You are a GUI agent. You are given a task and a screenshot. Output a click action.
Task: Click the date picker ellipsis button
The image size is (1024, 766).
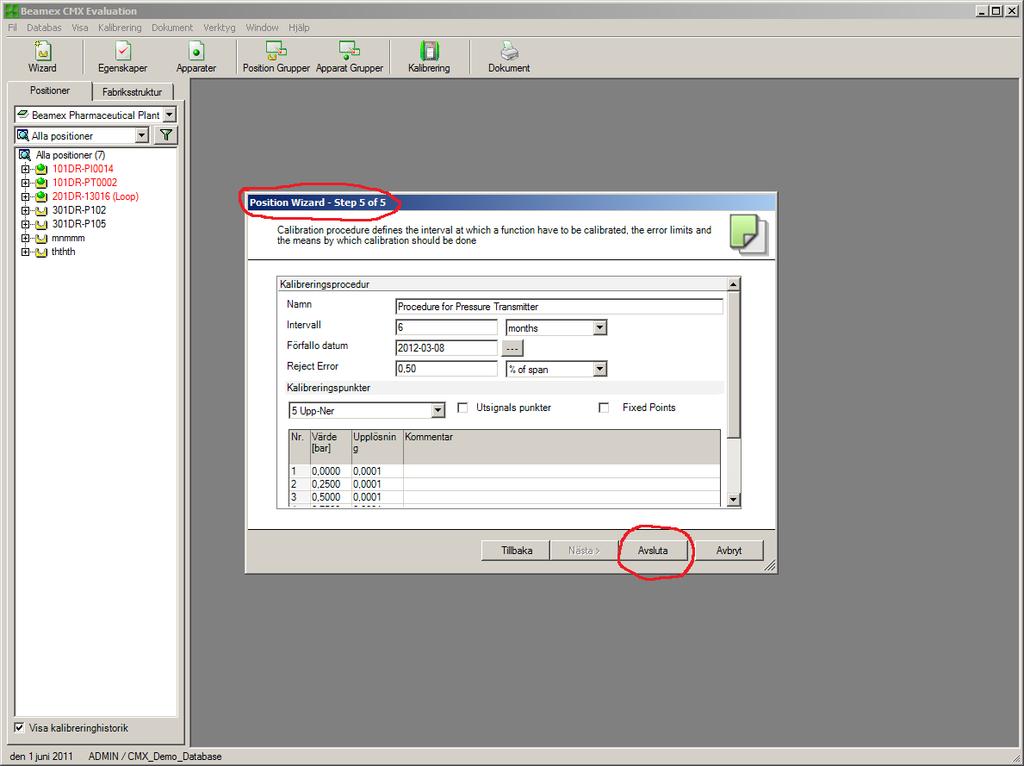click(512, 348)
